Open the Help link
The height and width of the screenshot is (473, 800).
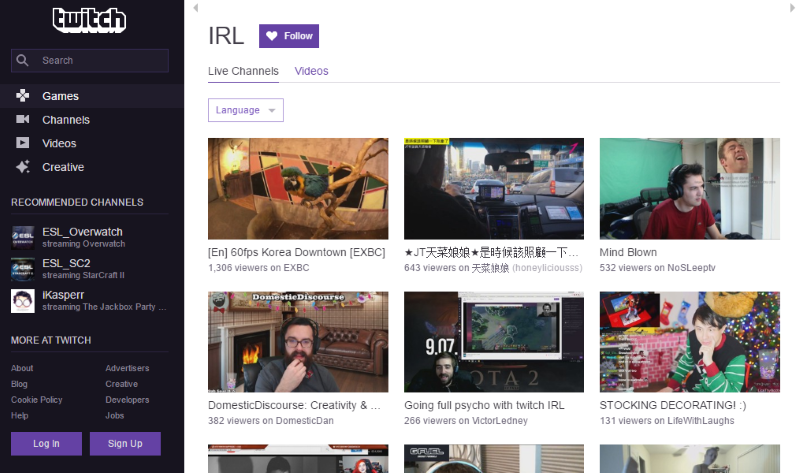[x=20, y=415]
